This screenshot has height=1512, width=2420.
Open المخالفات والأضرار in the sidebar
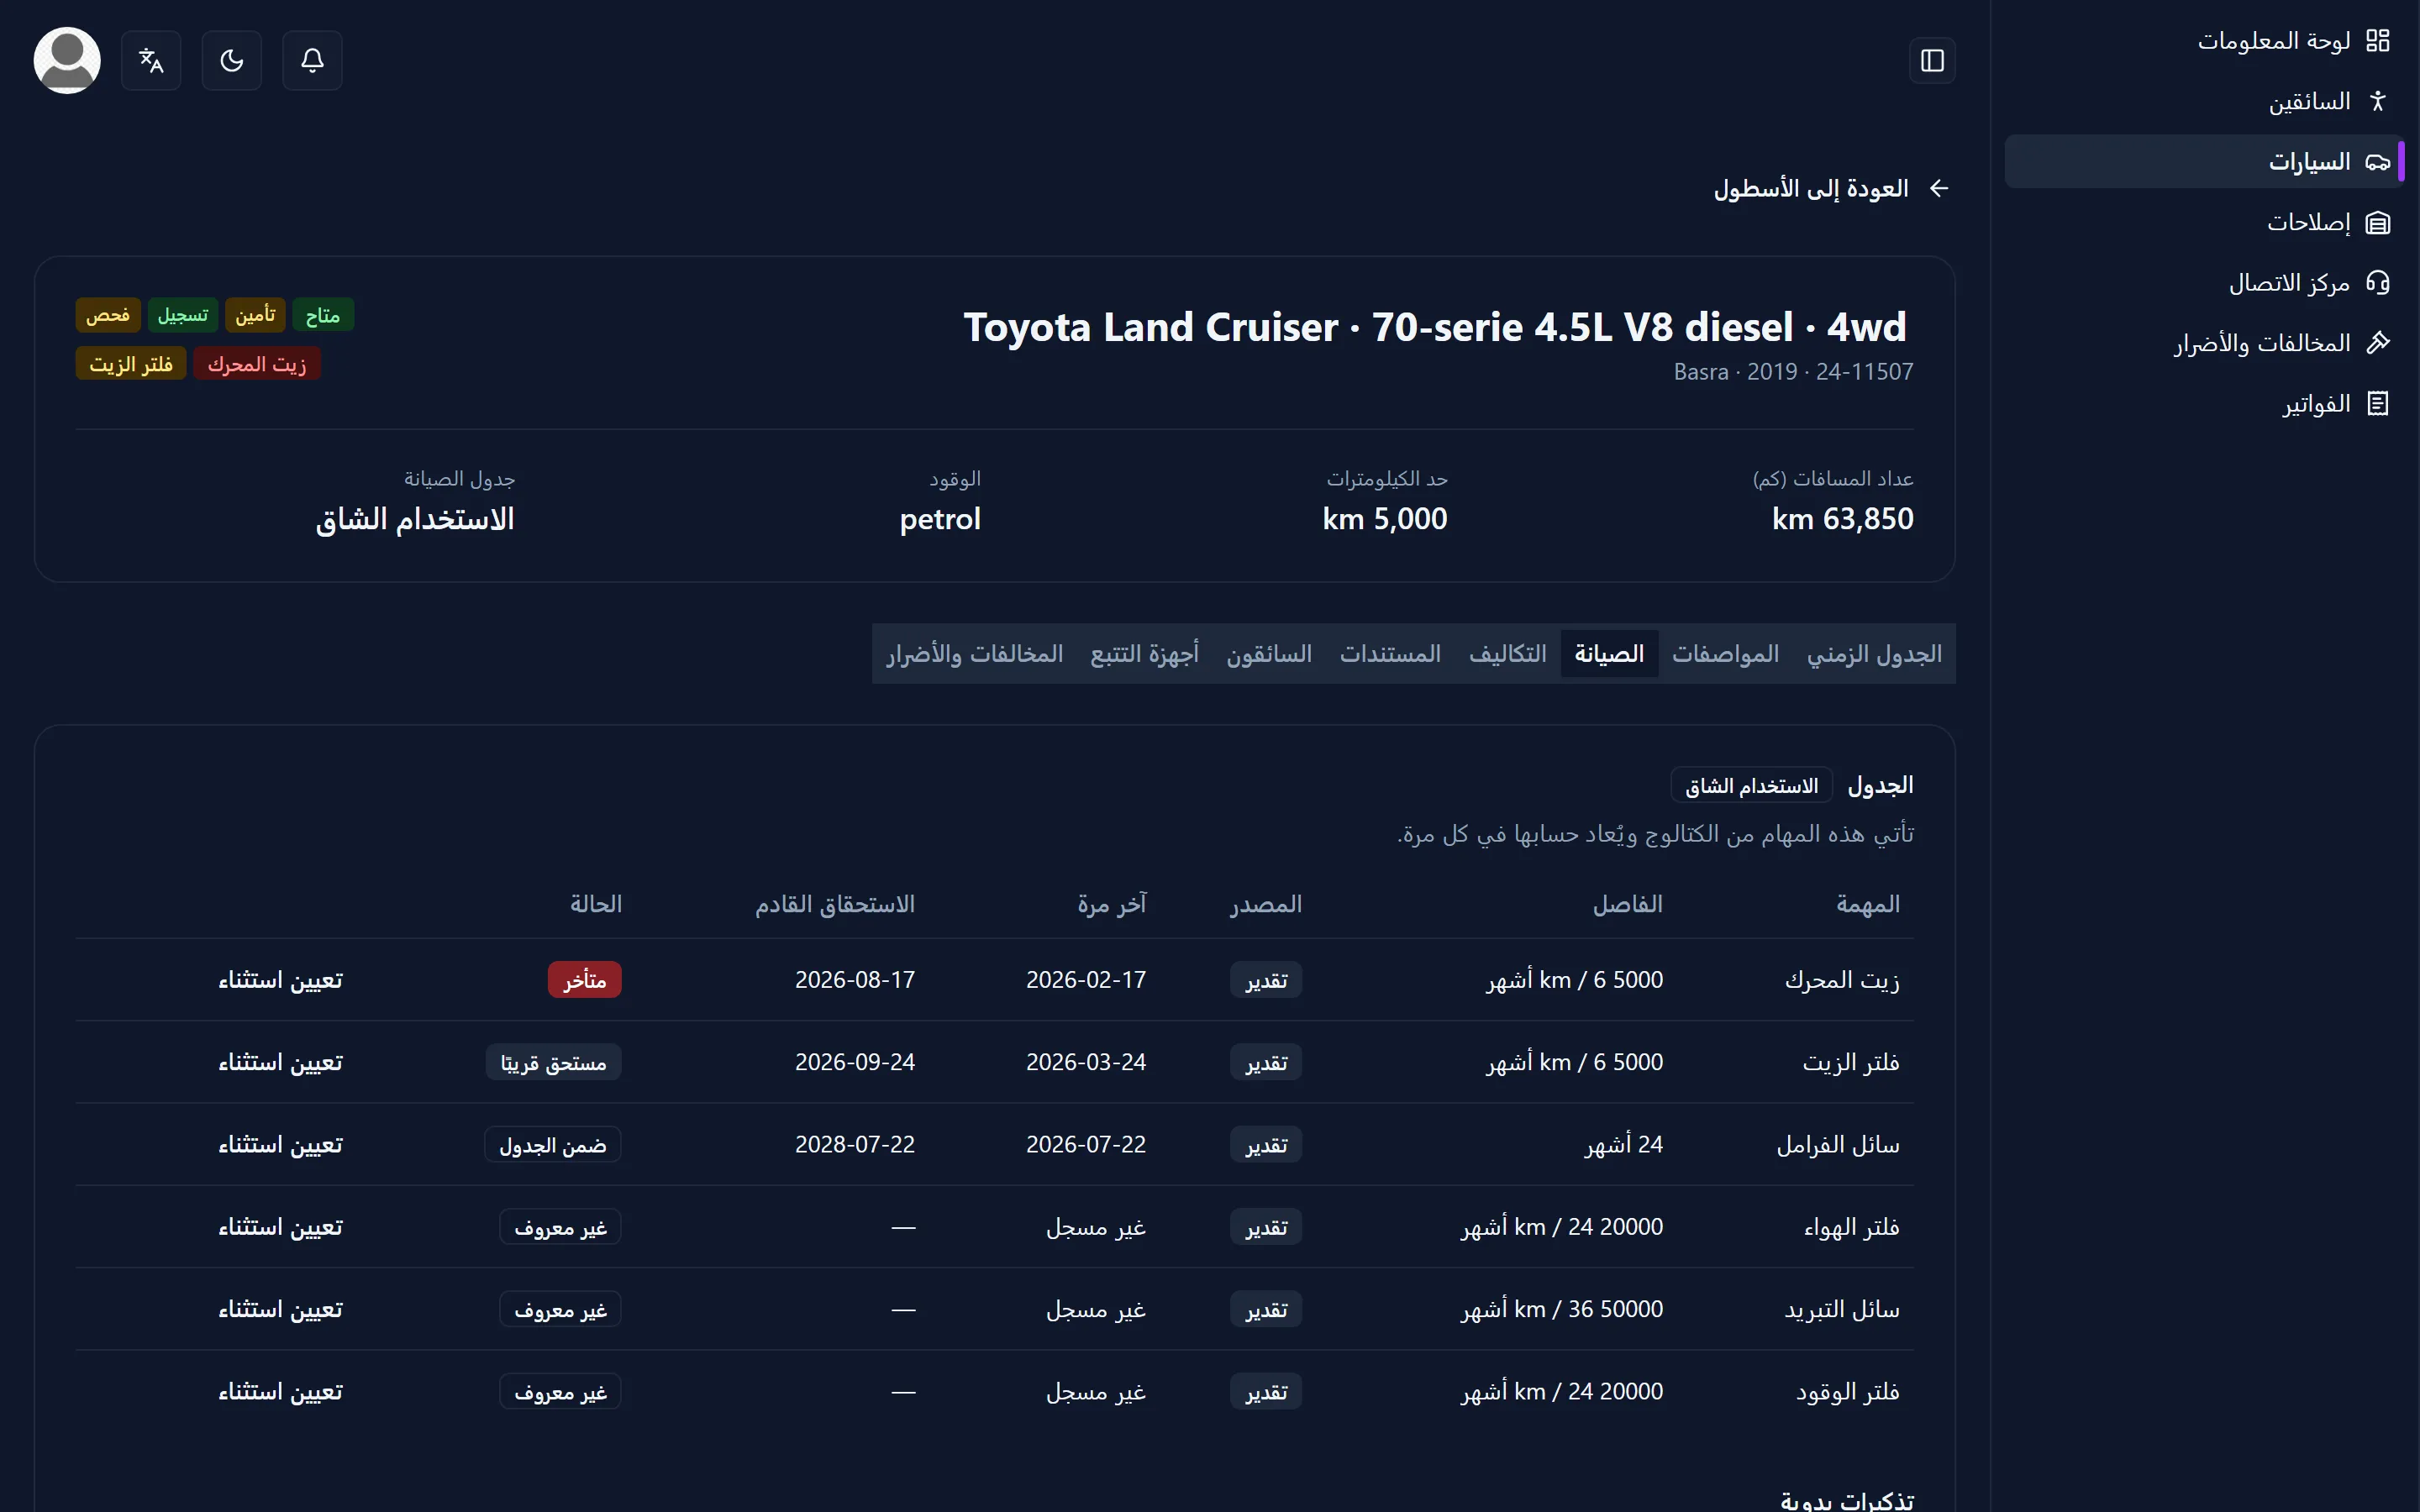pyautogui.click(x=2262, y=343)
